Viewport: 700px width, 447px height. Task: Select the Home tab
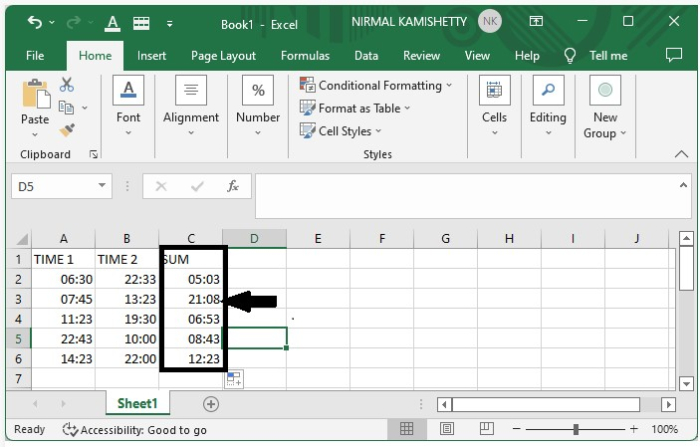(95, 56)
